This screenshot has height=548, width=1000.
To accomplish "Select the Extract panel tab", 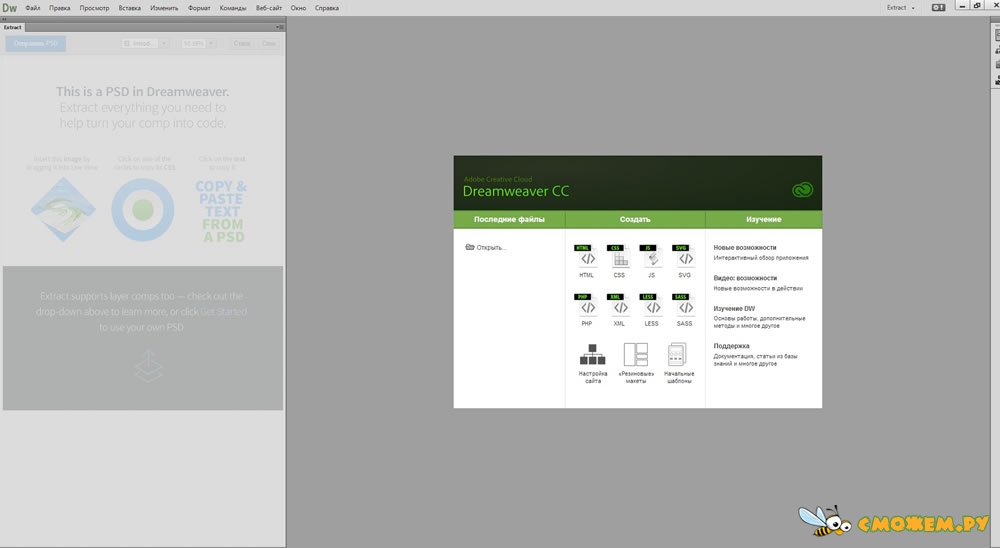I will (13, 27).
